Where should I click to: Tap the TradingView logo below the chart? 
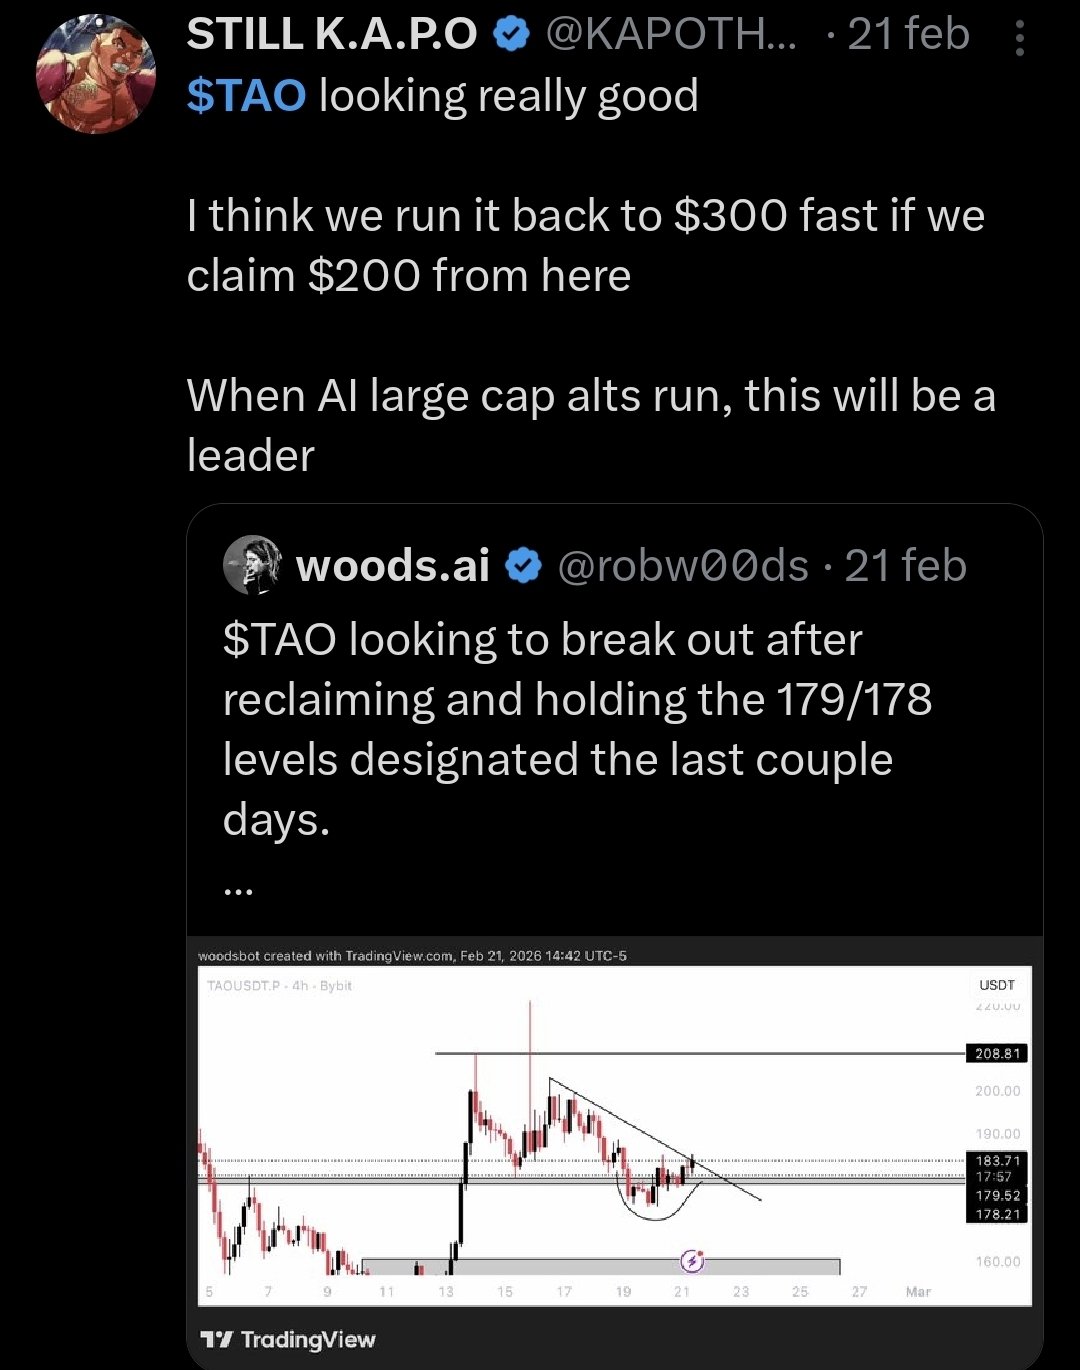pos(288,1340)
